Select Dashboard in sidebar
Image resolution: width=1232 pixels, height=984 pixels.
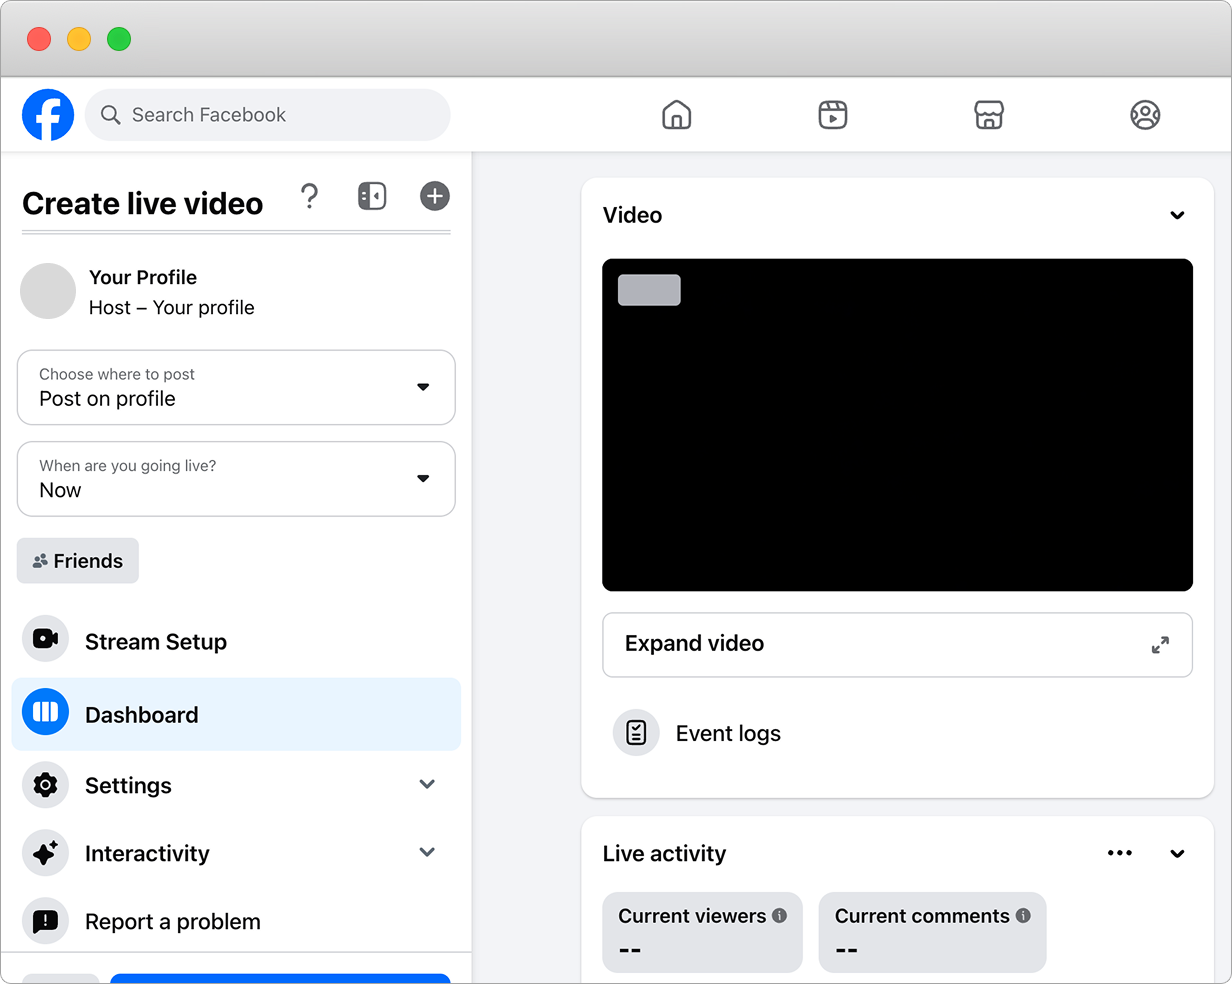tap(236, 714)
